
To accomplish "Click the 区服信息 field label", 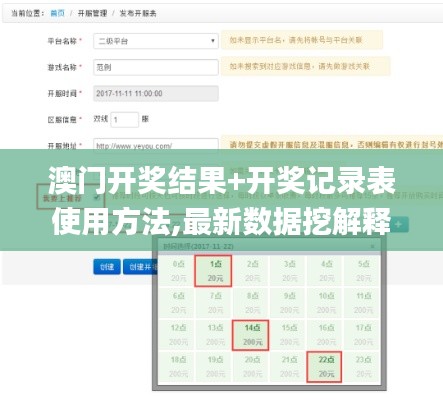I will click(62, 119).
